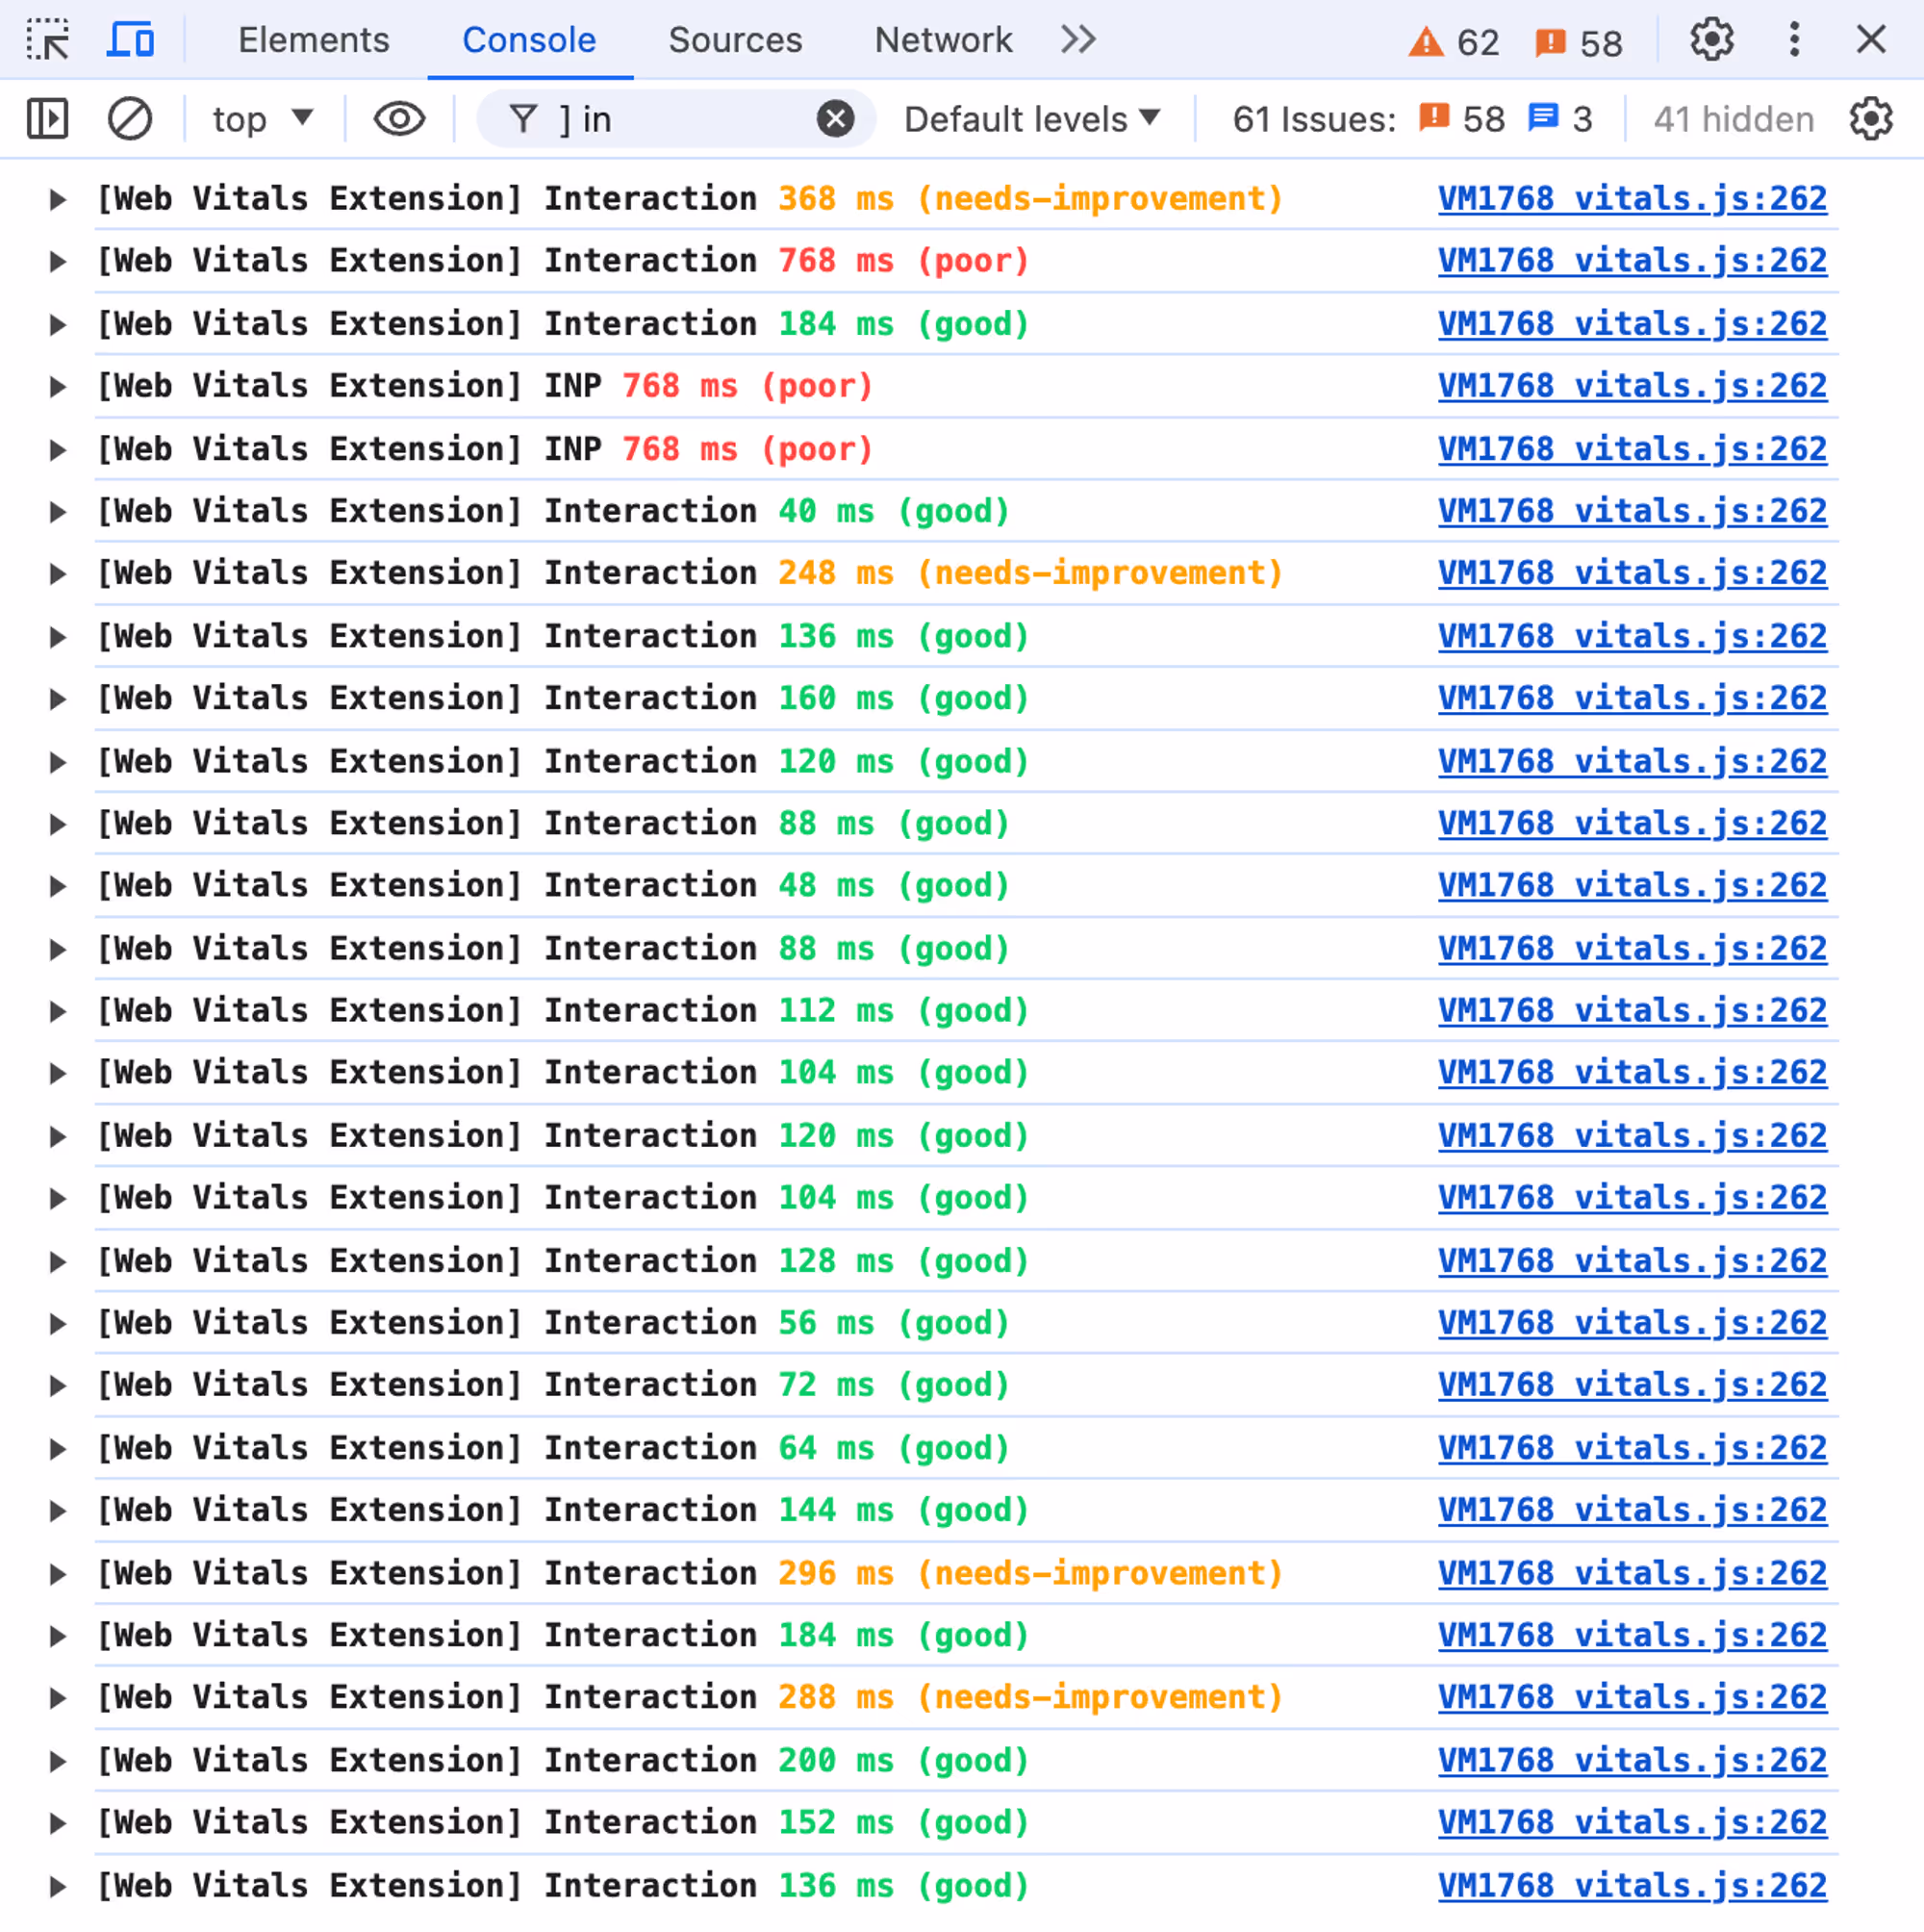Click the Interaction 152 ms (good) message
The height and width of the screenshot is (1932, 1924).
563,1822
